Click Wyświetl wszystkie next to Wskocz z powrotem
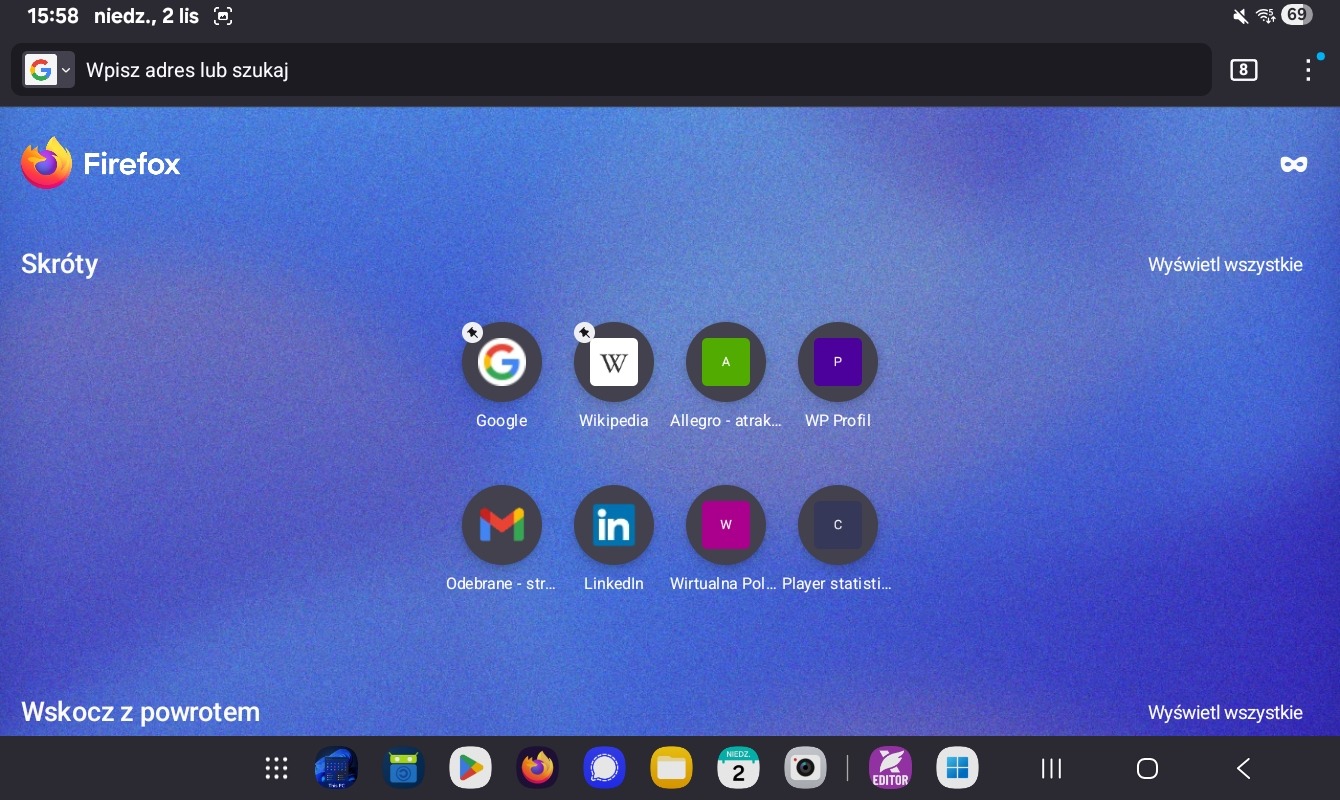 point(1224,713)
